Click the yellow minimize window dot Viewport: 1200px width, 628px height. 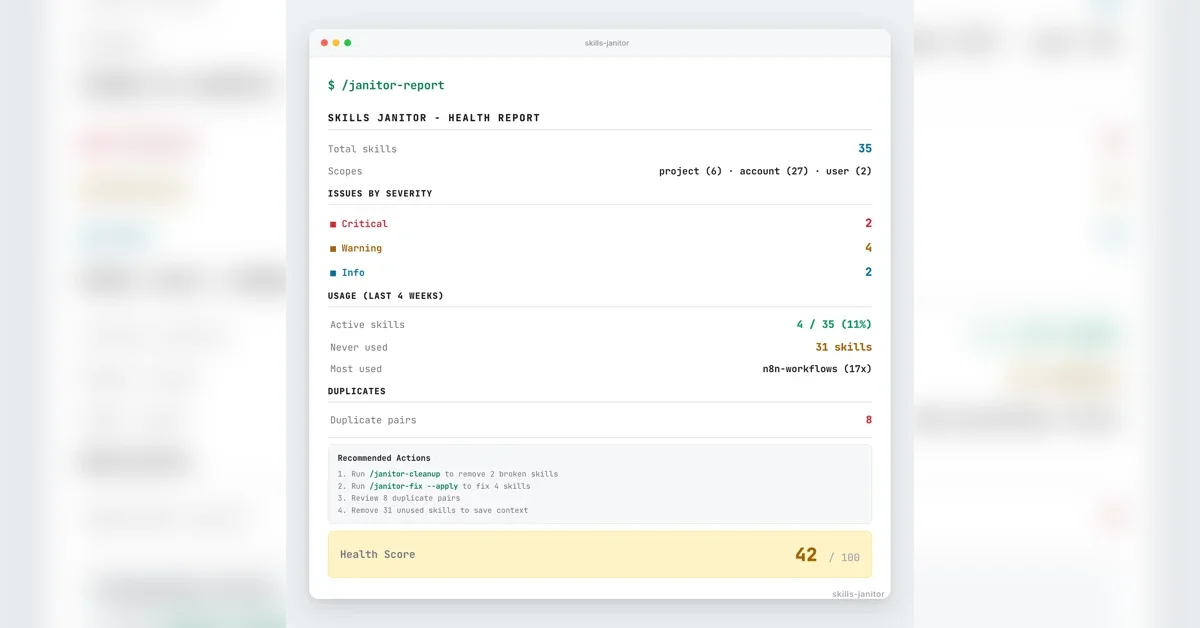click(x=336, y=43)
